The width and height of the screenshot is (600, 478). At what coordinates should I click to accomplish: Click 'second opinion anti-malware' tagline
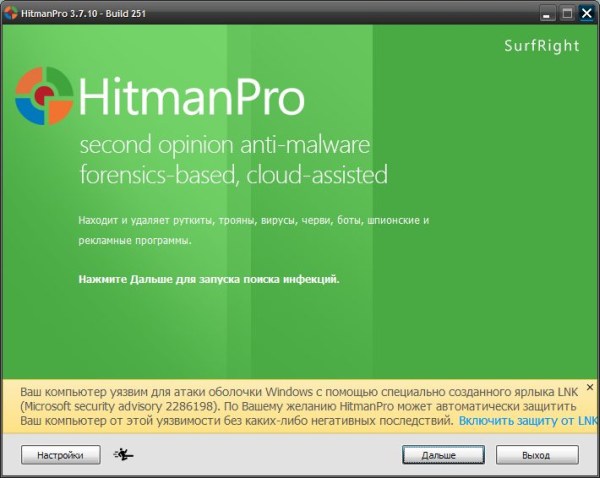pos(225,145)
